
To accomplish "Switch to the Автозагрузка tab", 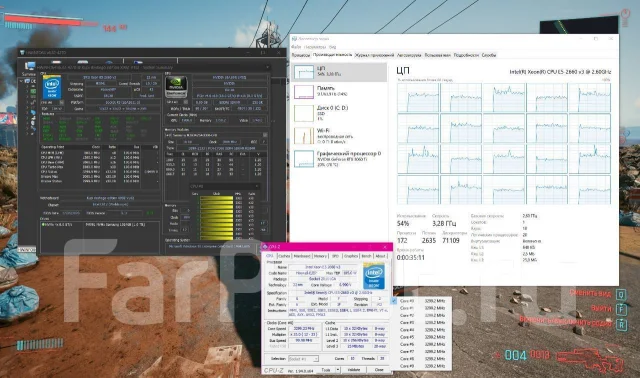I will click(x=409, y=55).
